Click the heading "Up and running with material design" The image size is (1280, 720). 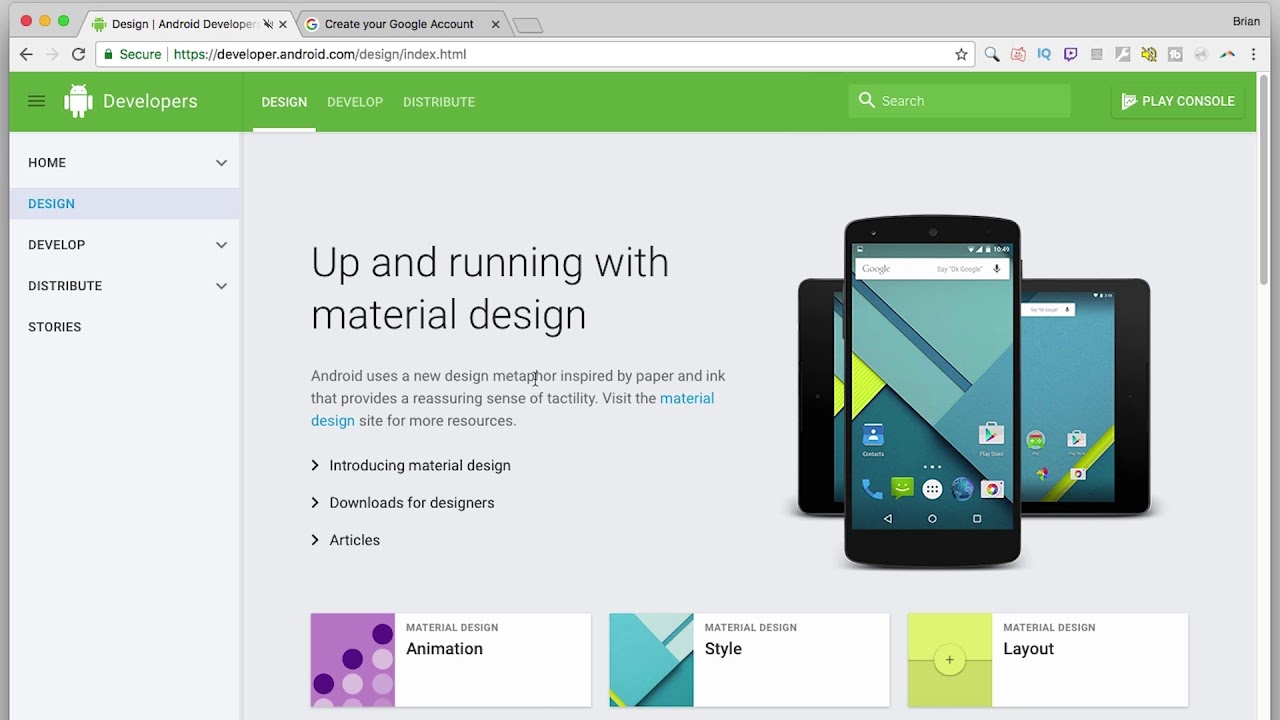[490, 288]
